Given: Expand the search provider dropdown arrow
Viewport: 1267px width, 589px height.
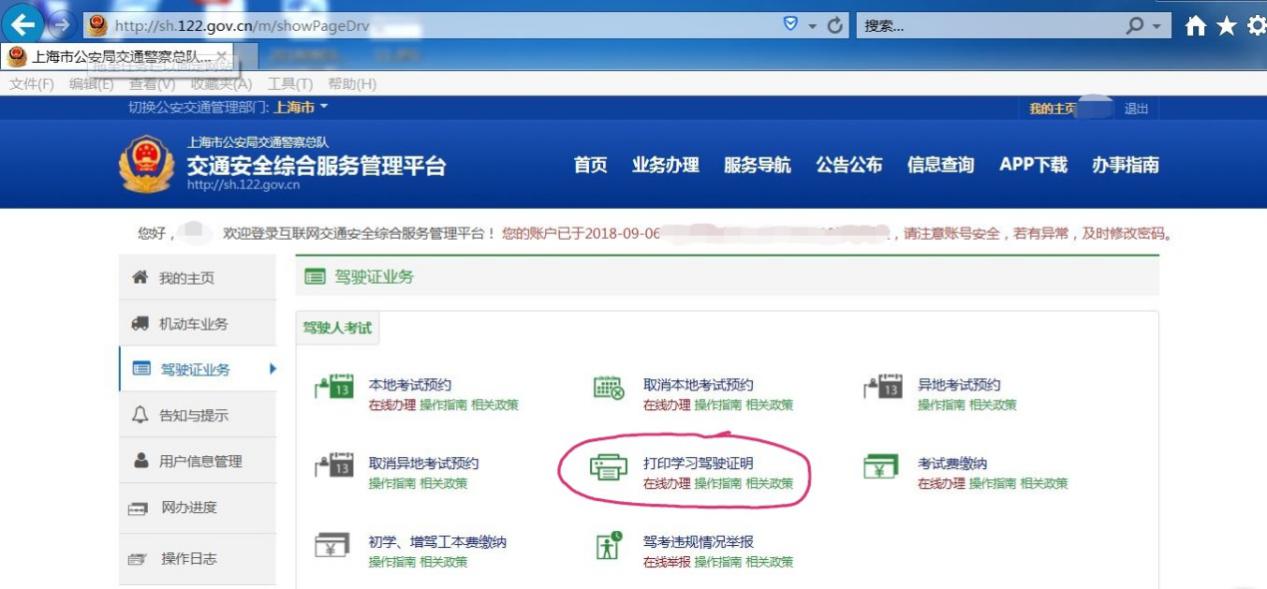Looking at the screenshot, I should coord(1155,26).
